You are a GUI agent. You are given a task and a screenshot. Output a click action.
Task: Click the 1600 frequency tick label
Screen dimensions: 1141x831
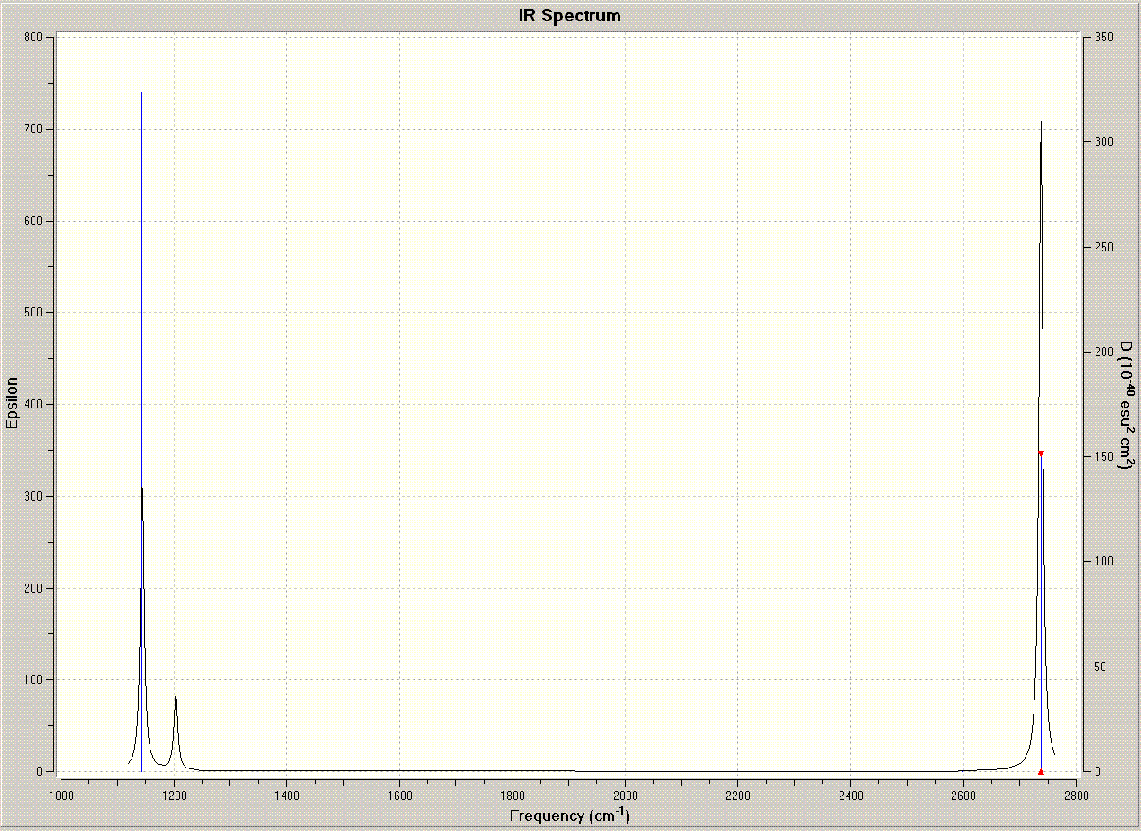pyautogui.click(x=399, y=795)
